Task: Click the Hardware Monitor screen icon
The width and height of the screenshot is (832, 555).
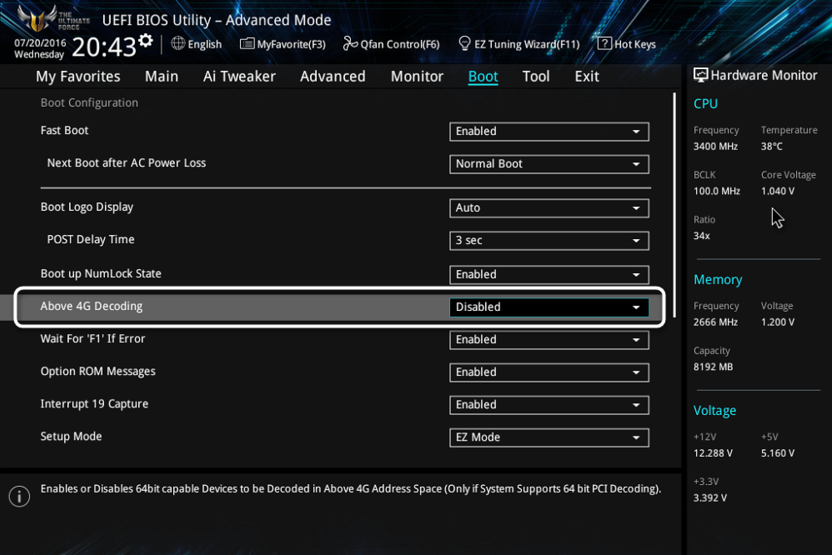Action: coord(700,75)
